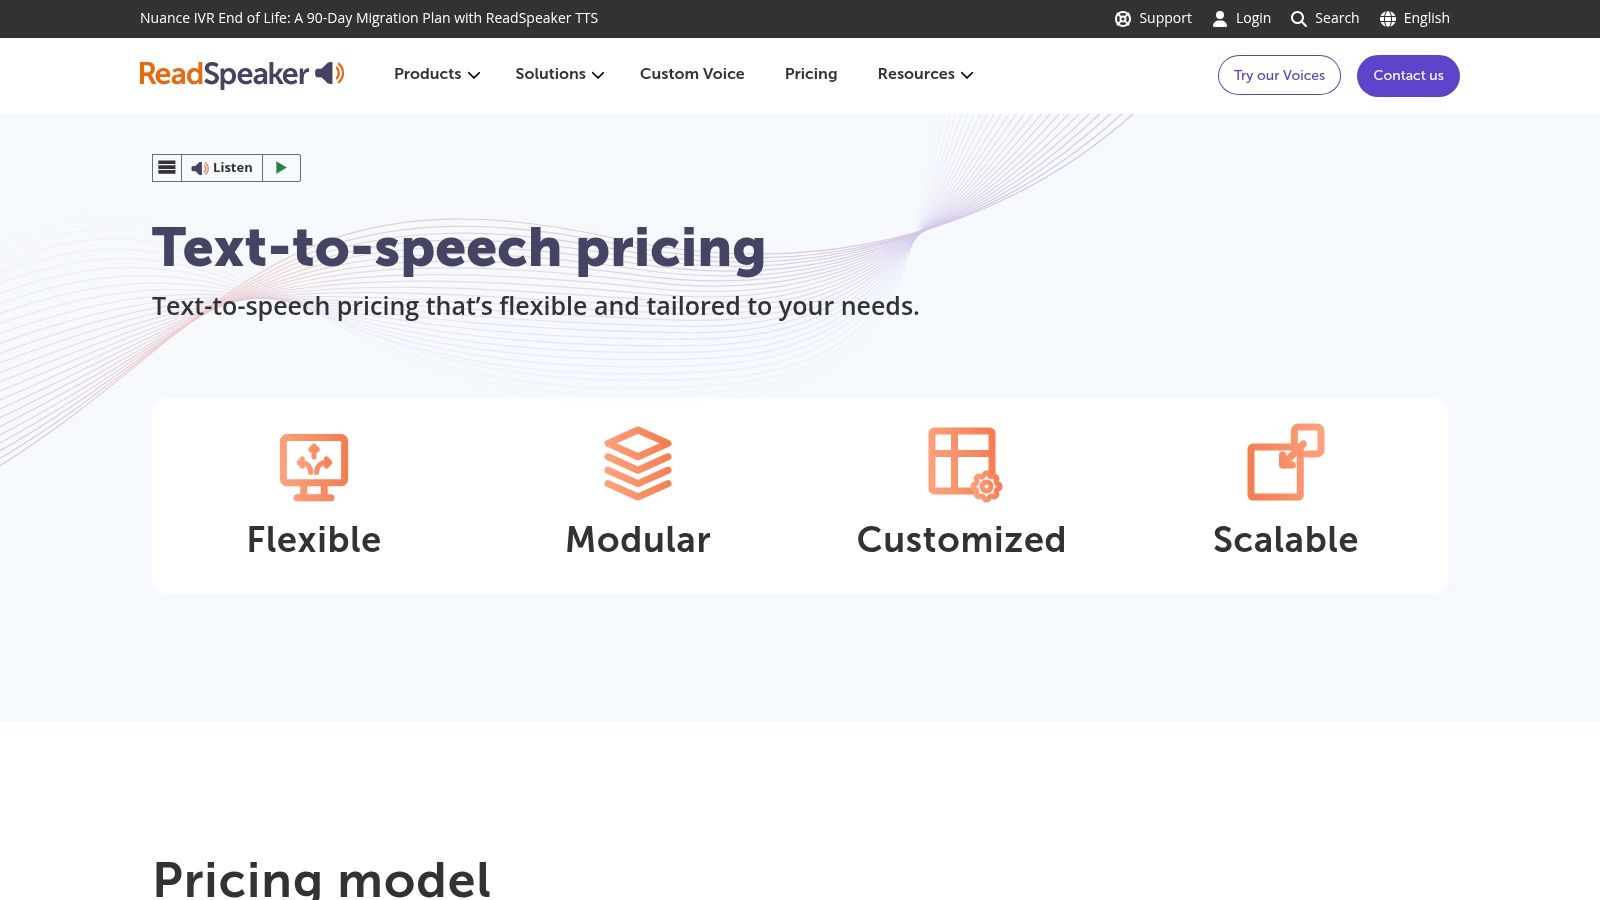Open the Nuance IVR End of Life announcement link
The height and width of the screenshot is (900, 1600).
coord(369,18)
